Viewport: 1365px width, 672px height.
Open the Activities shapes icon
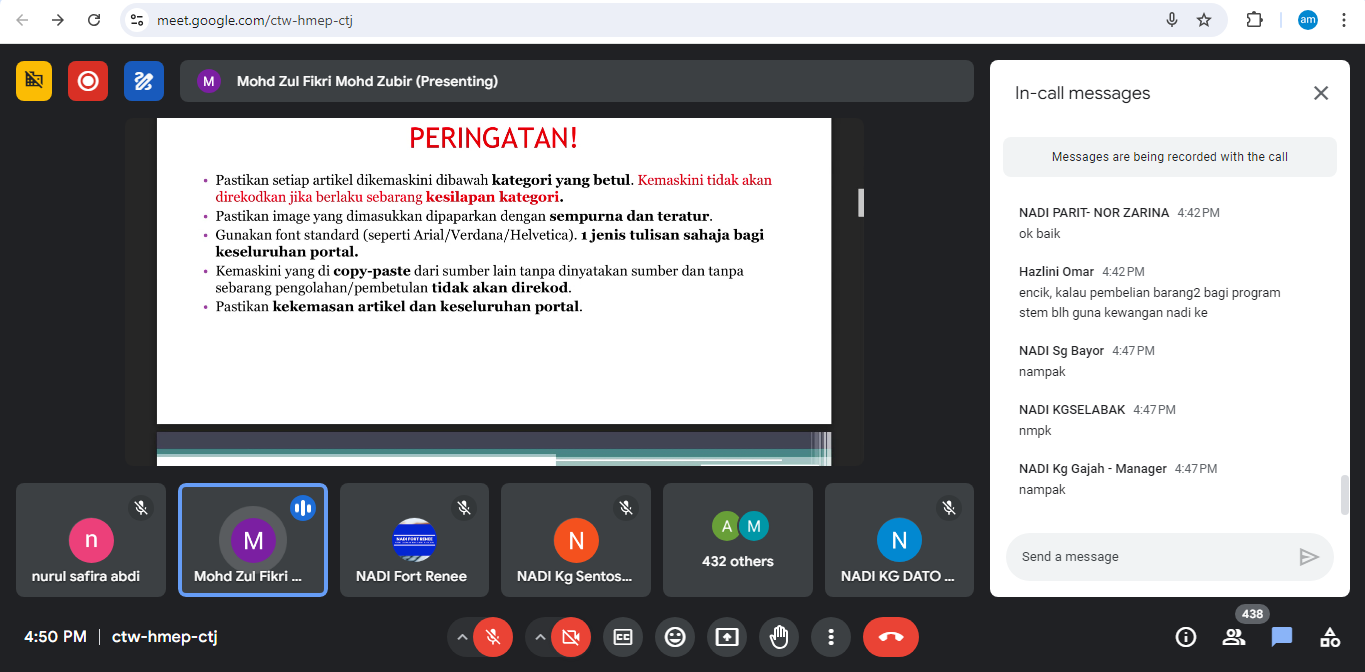(1330, 637)
